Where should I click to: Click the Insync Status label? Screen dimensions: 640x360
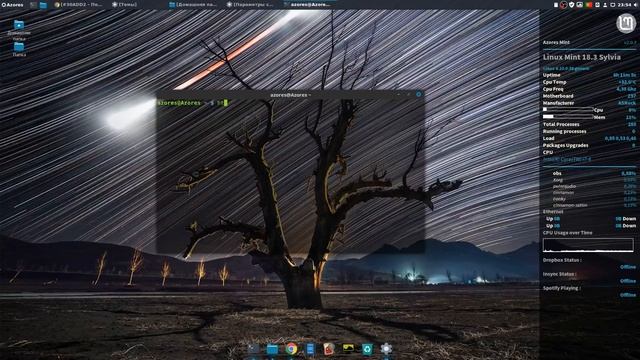pyautogui.click(x=559, y=274)
